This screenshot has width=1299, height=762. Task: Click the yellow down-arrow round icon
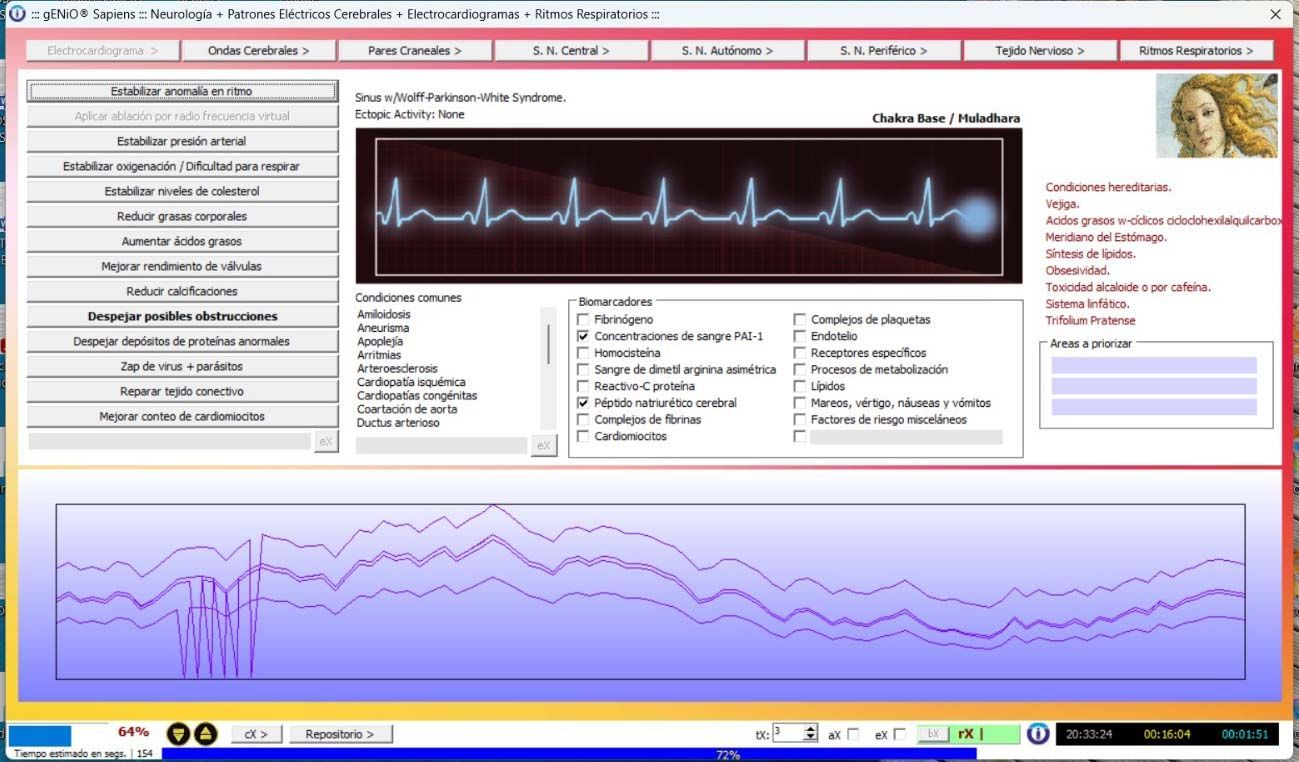pos(177,734)
